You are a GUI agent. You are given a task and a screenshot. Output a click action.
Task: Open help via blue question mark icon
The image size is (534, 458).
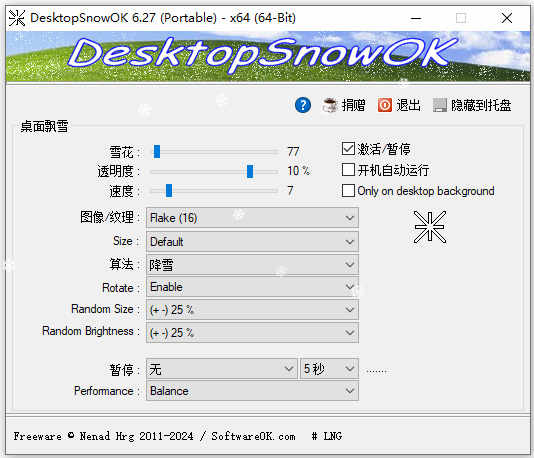[303, 105]
